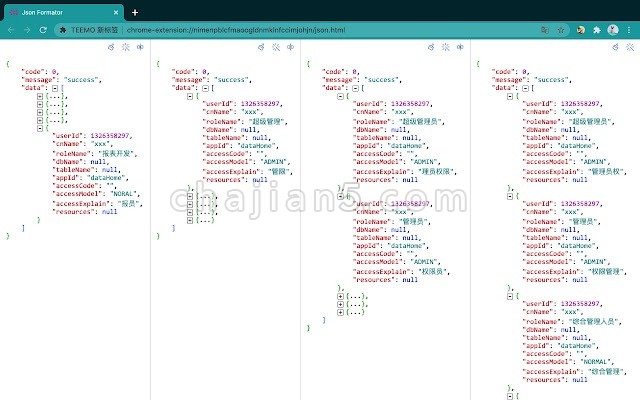640x400 pixels.
Task: Bookmark this page with the star icon
Action: click(561, 30)
